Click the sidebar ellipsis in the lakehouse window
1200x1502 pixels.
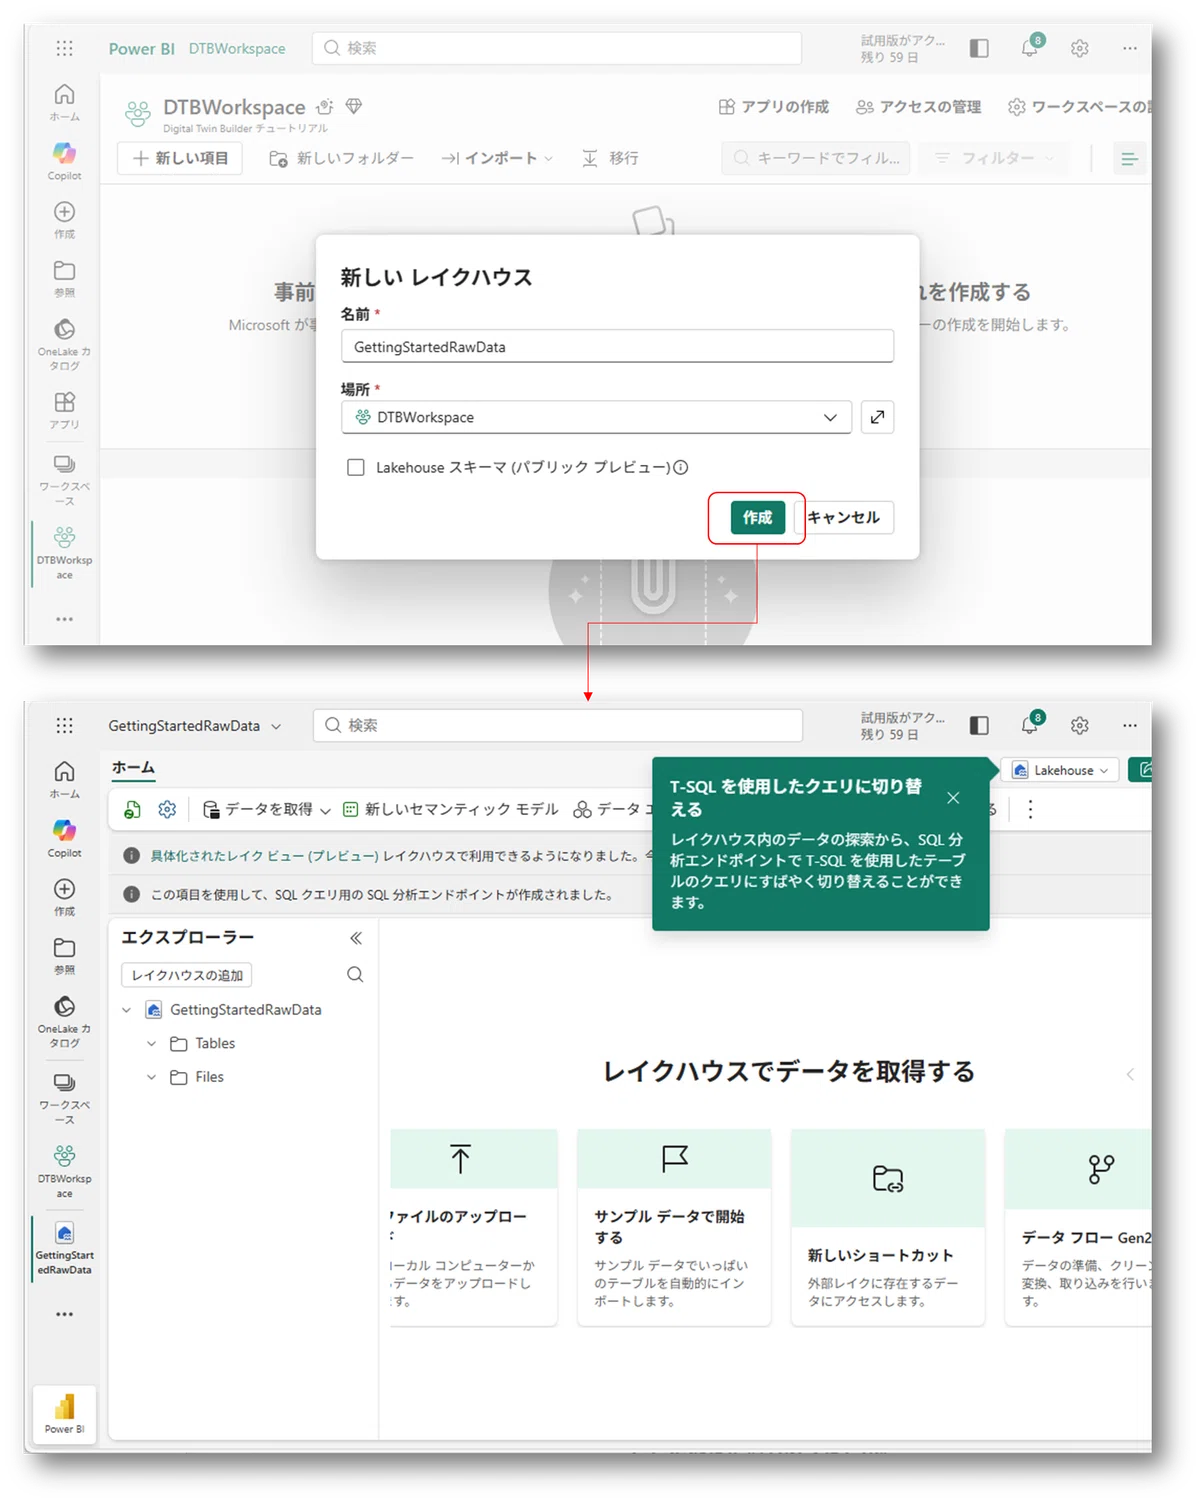[x=65, y=1314]
